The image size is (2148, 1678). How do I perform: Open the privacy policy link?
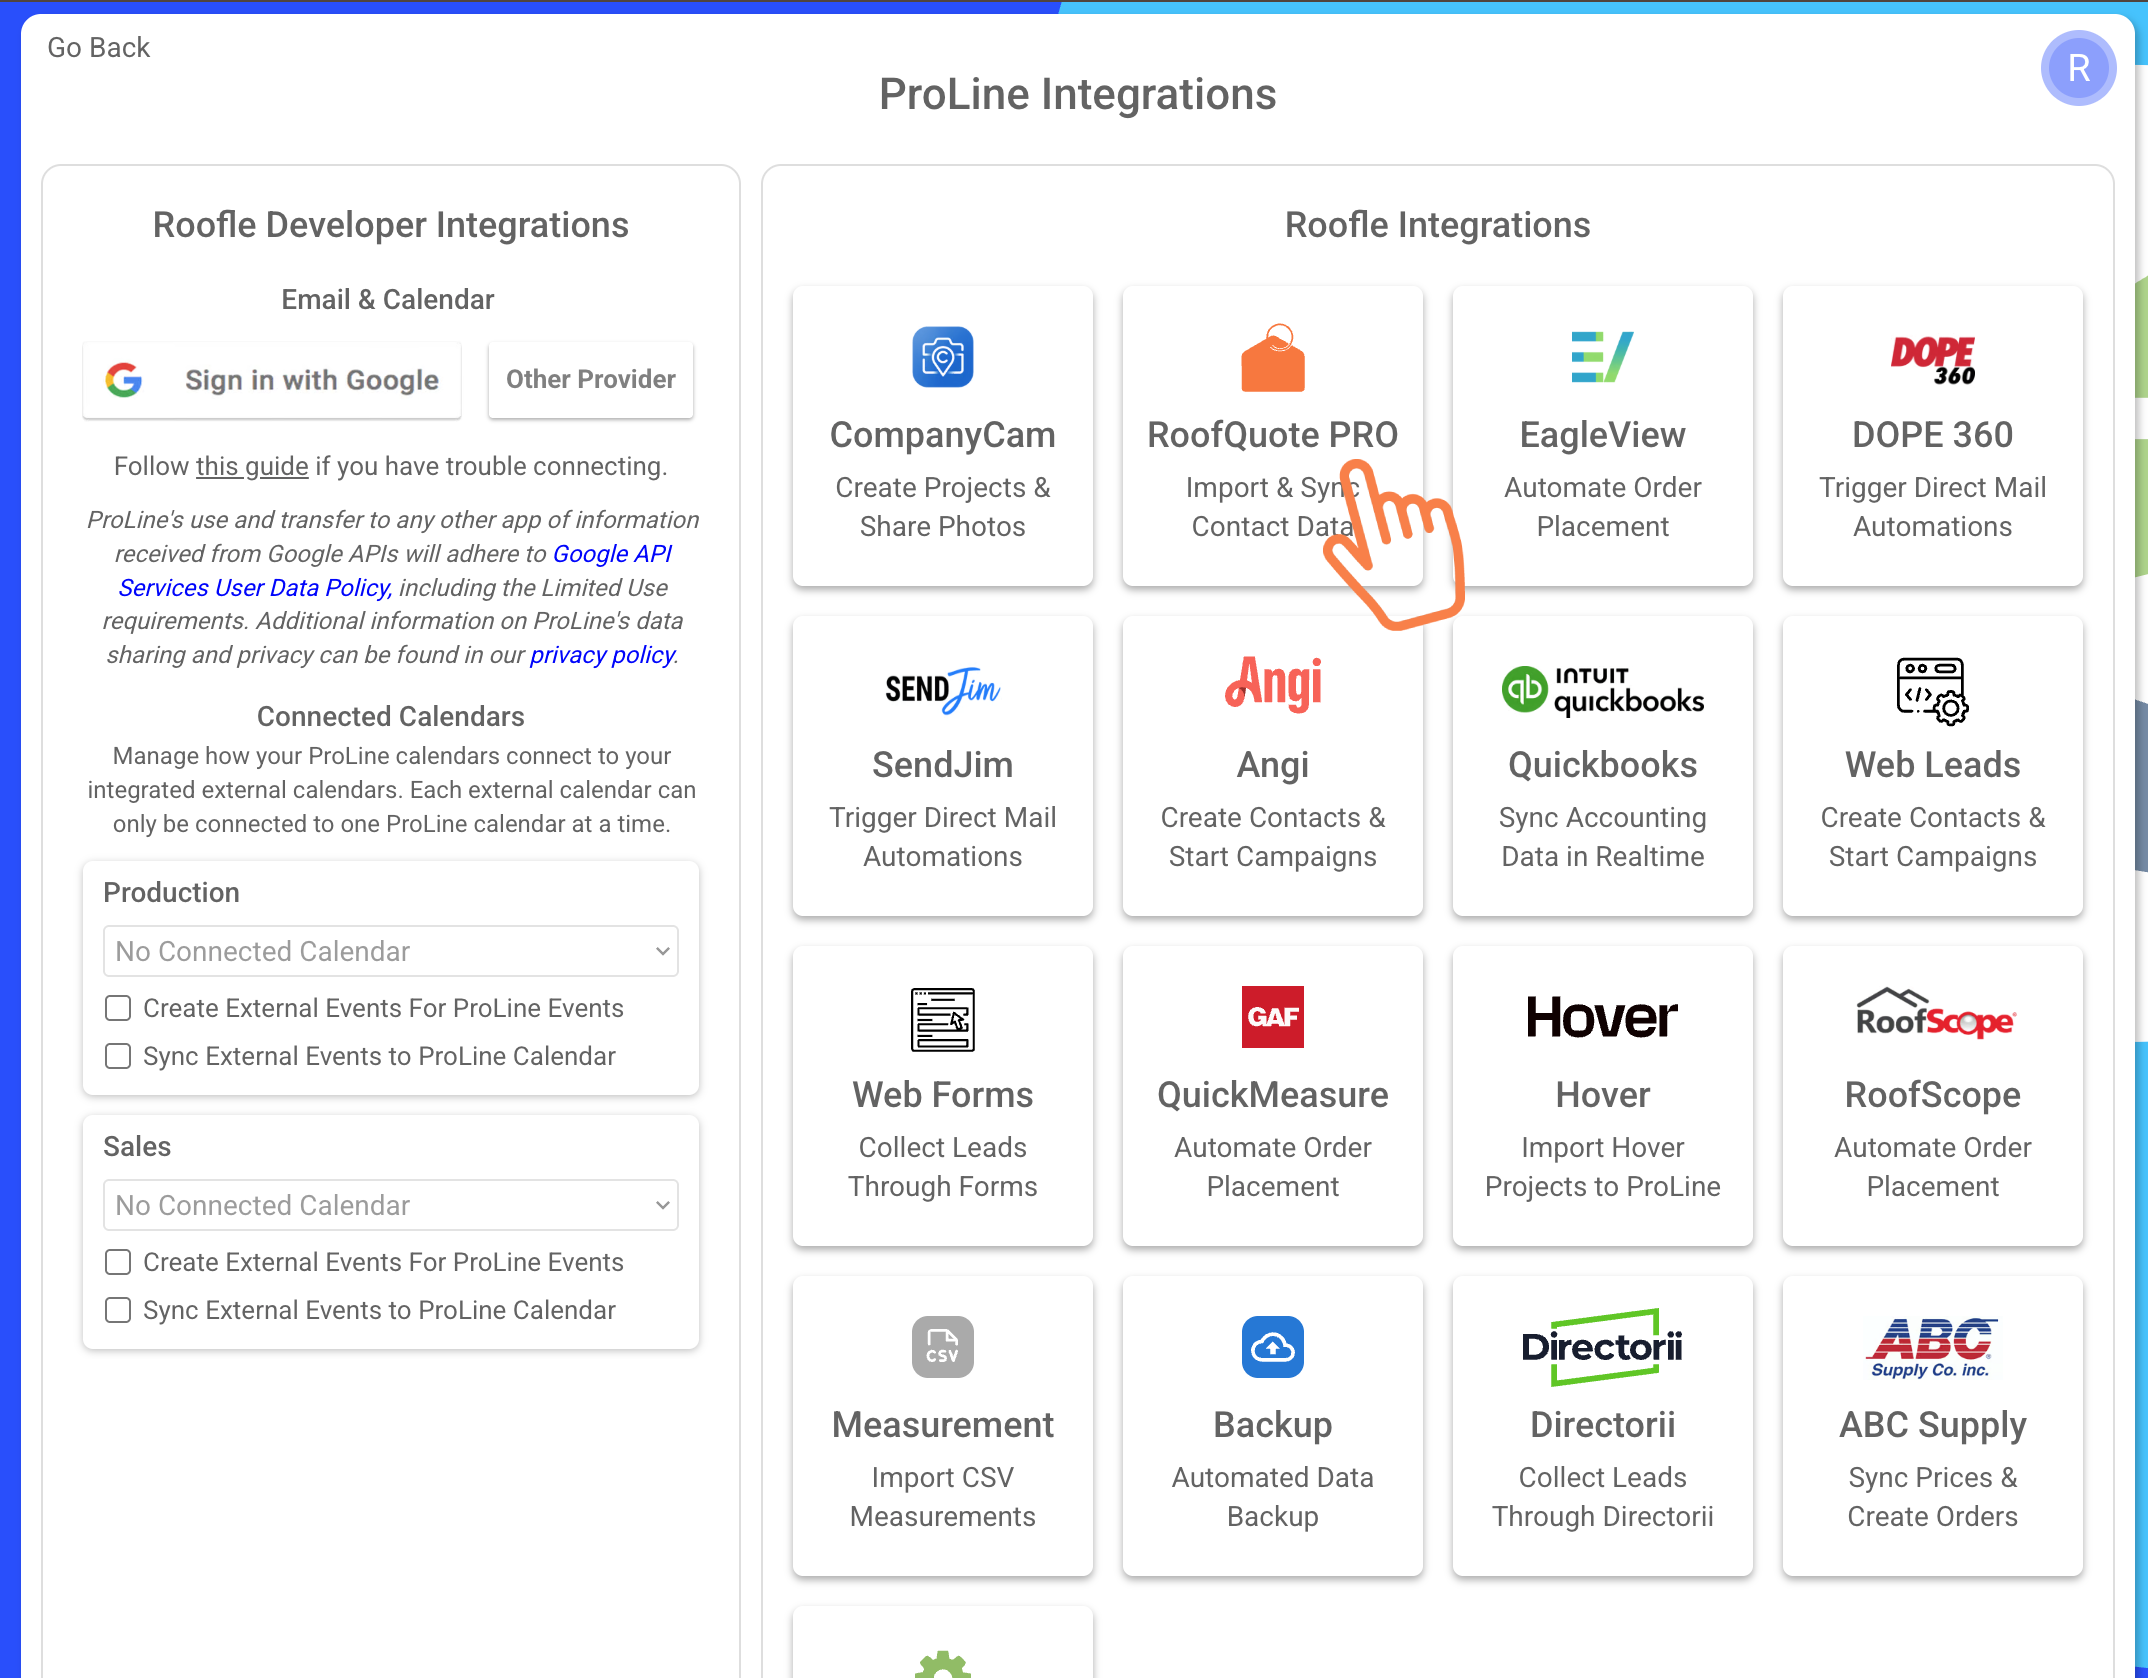(x=602, y=655)
